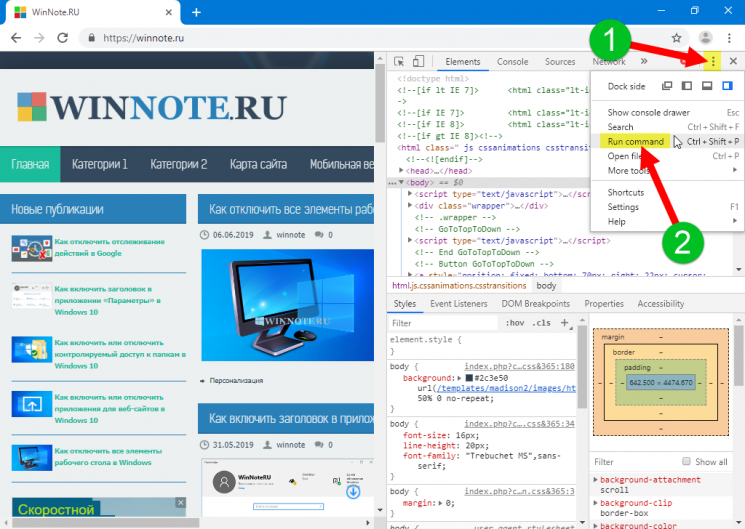Image resolution: width=745 pixels, height=529 pixels.
Task: Expand the first script element node
Action: point(410,194)
